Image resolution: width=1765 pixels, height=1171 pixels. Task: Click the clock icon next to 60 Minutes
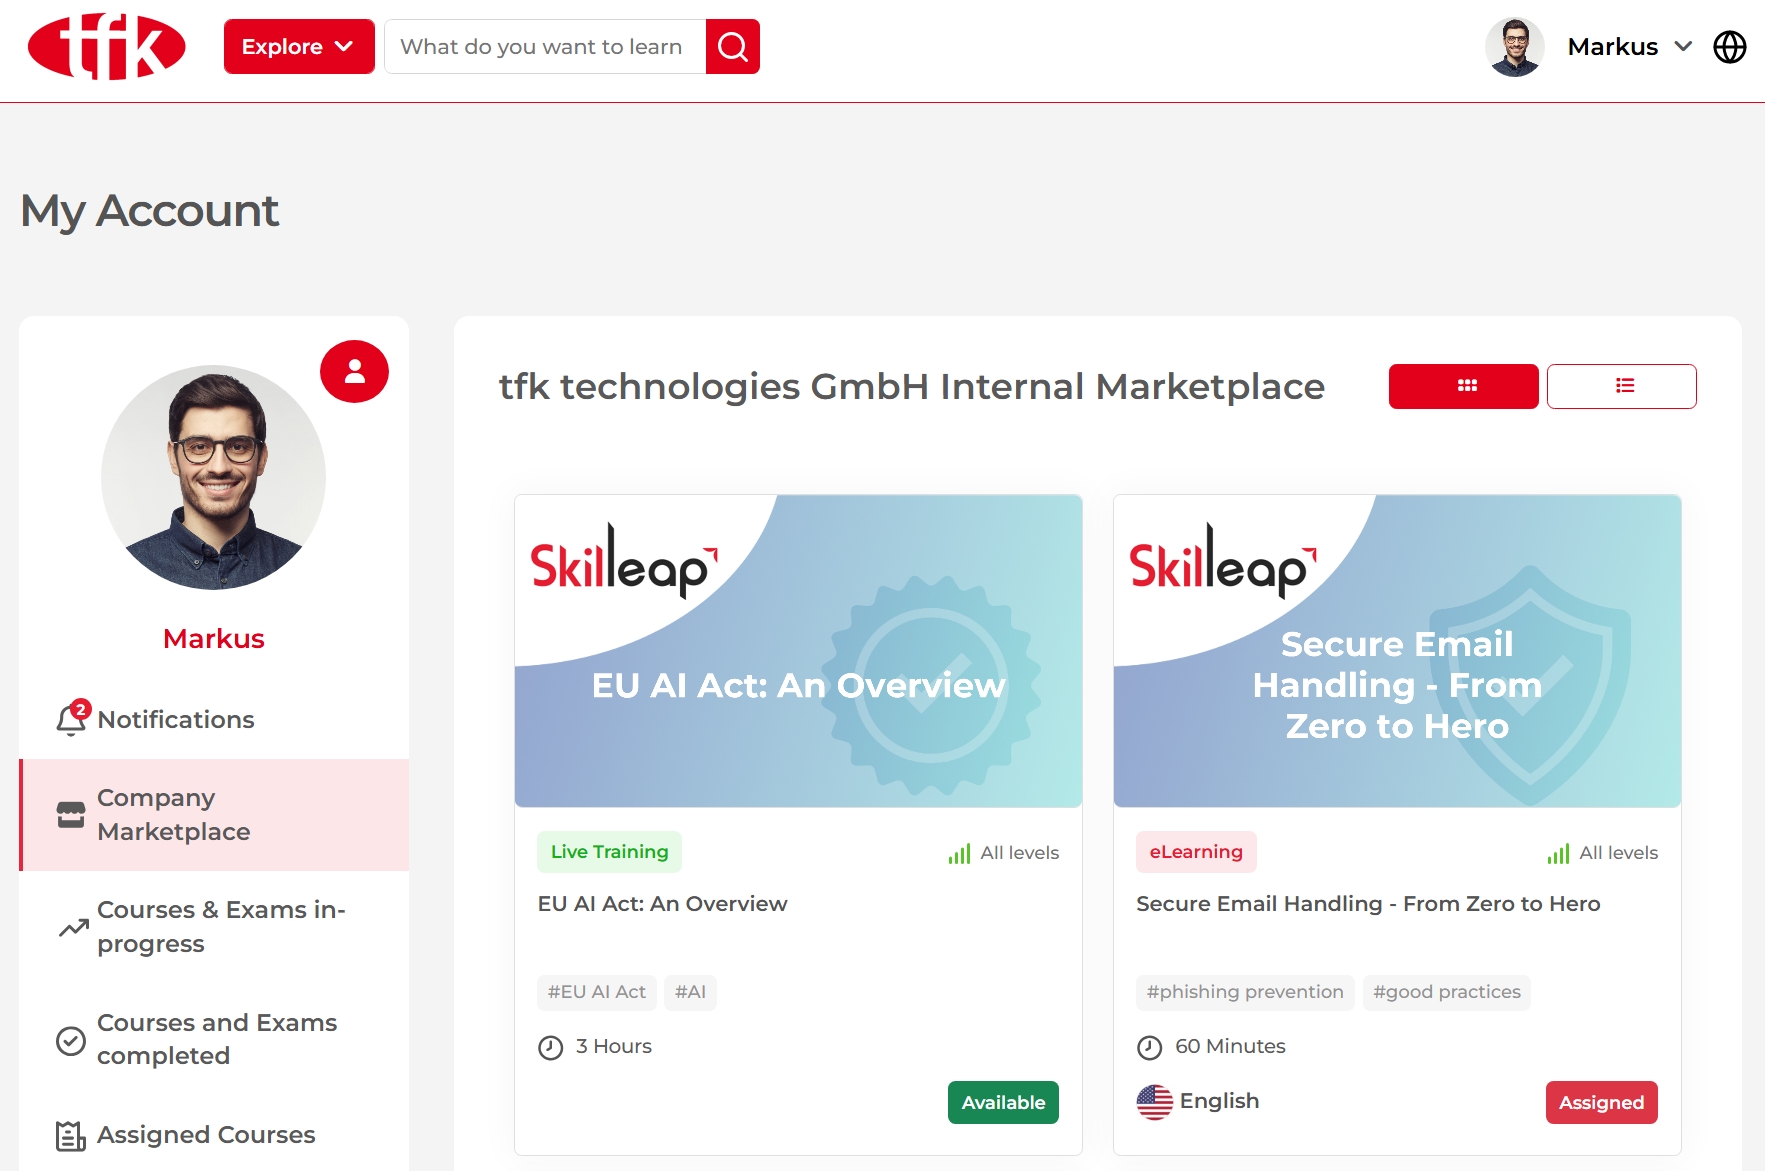pos(1150,1047)
